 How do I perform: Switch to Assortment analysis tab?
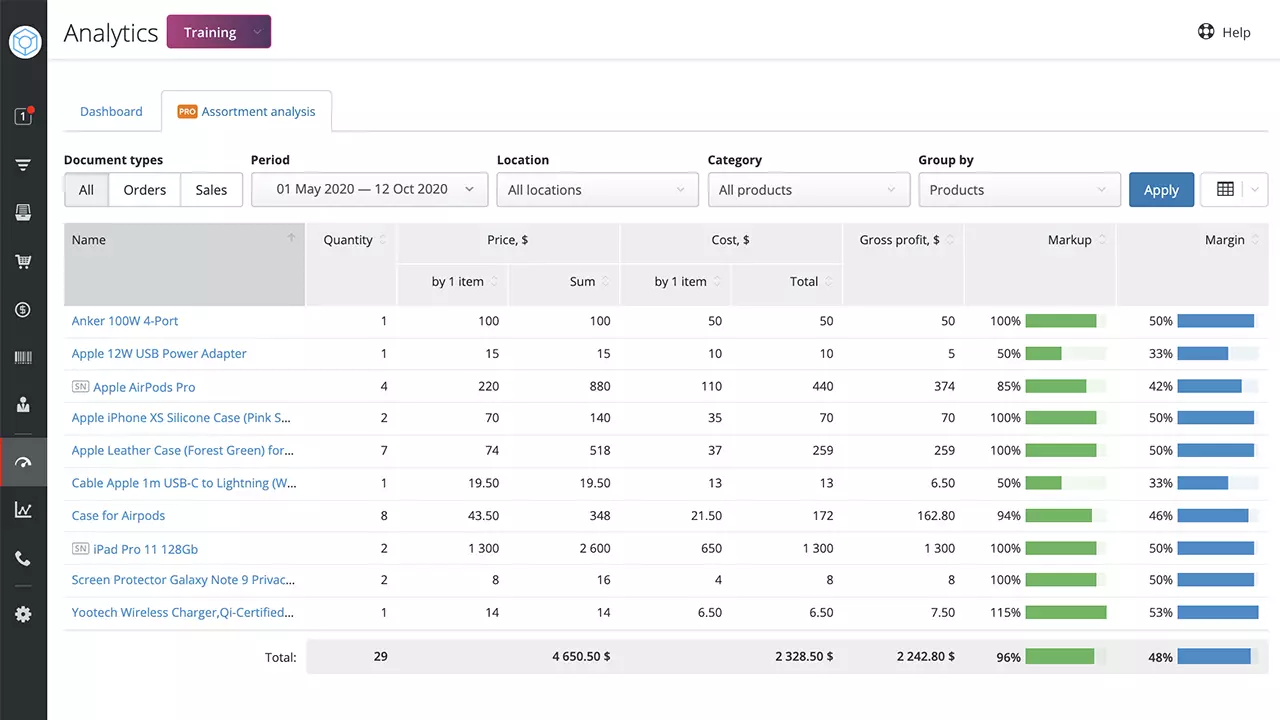click(246, 112)
